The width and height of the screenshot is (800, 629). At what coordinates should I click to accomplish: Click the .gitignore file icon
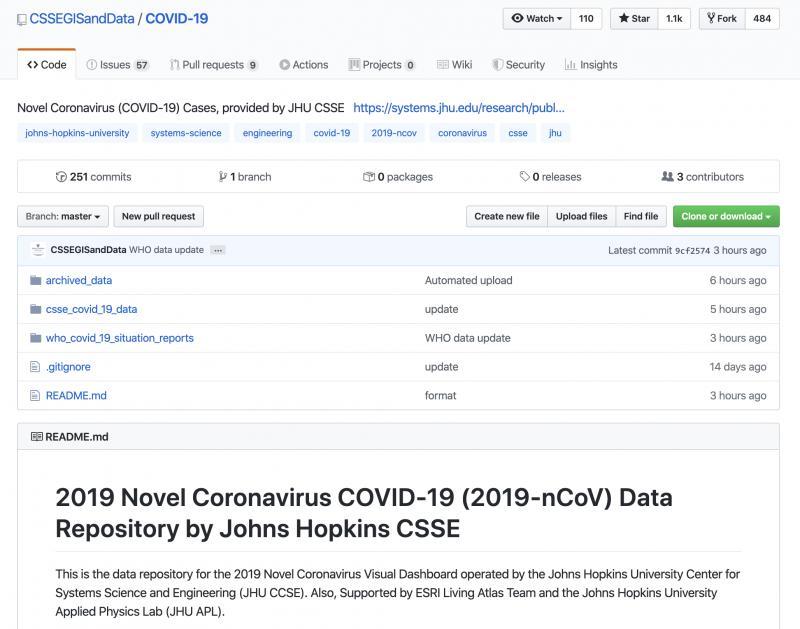tap(35, 367)
